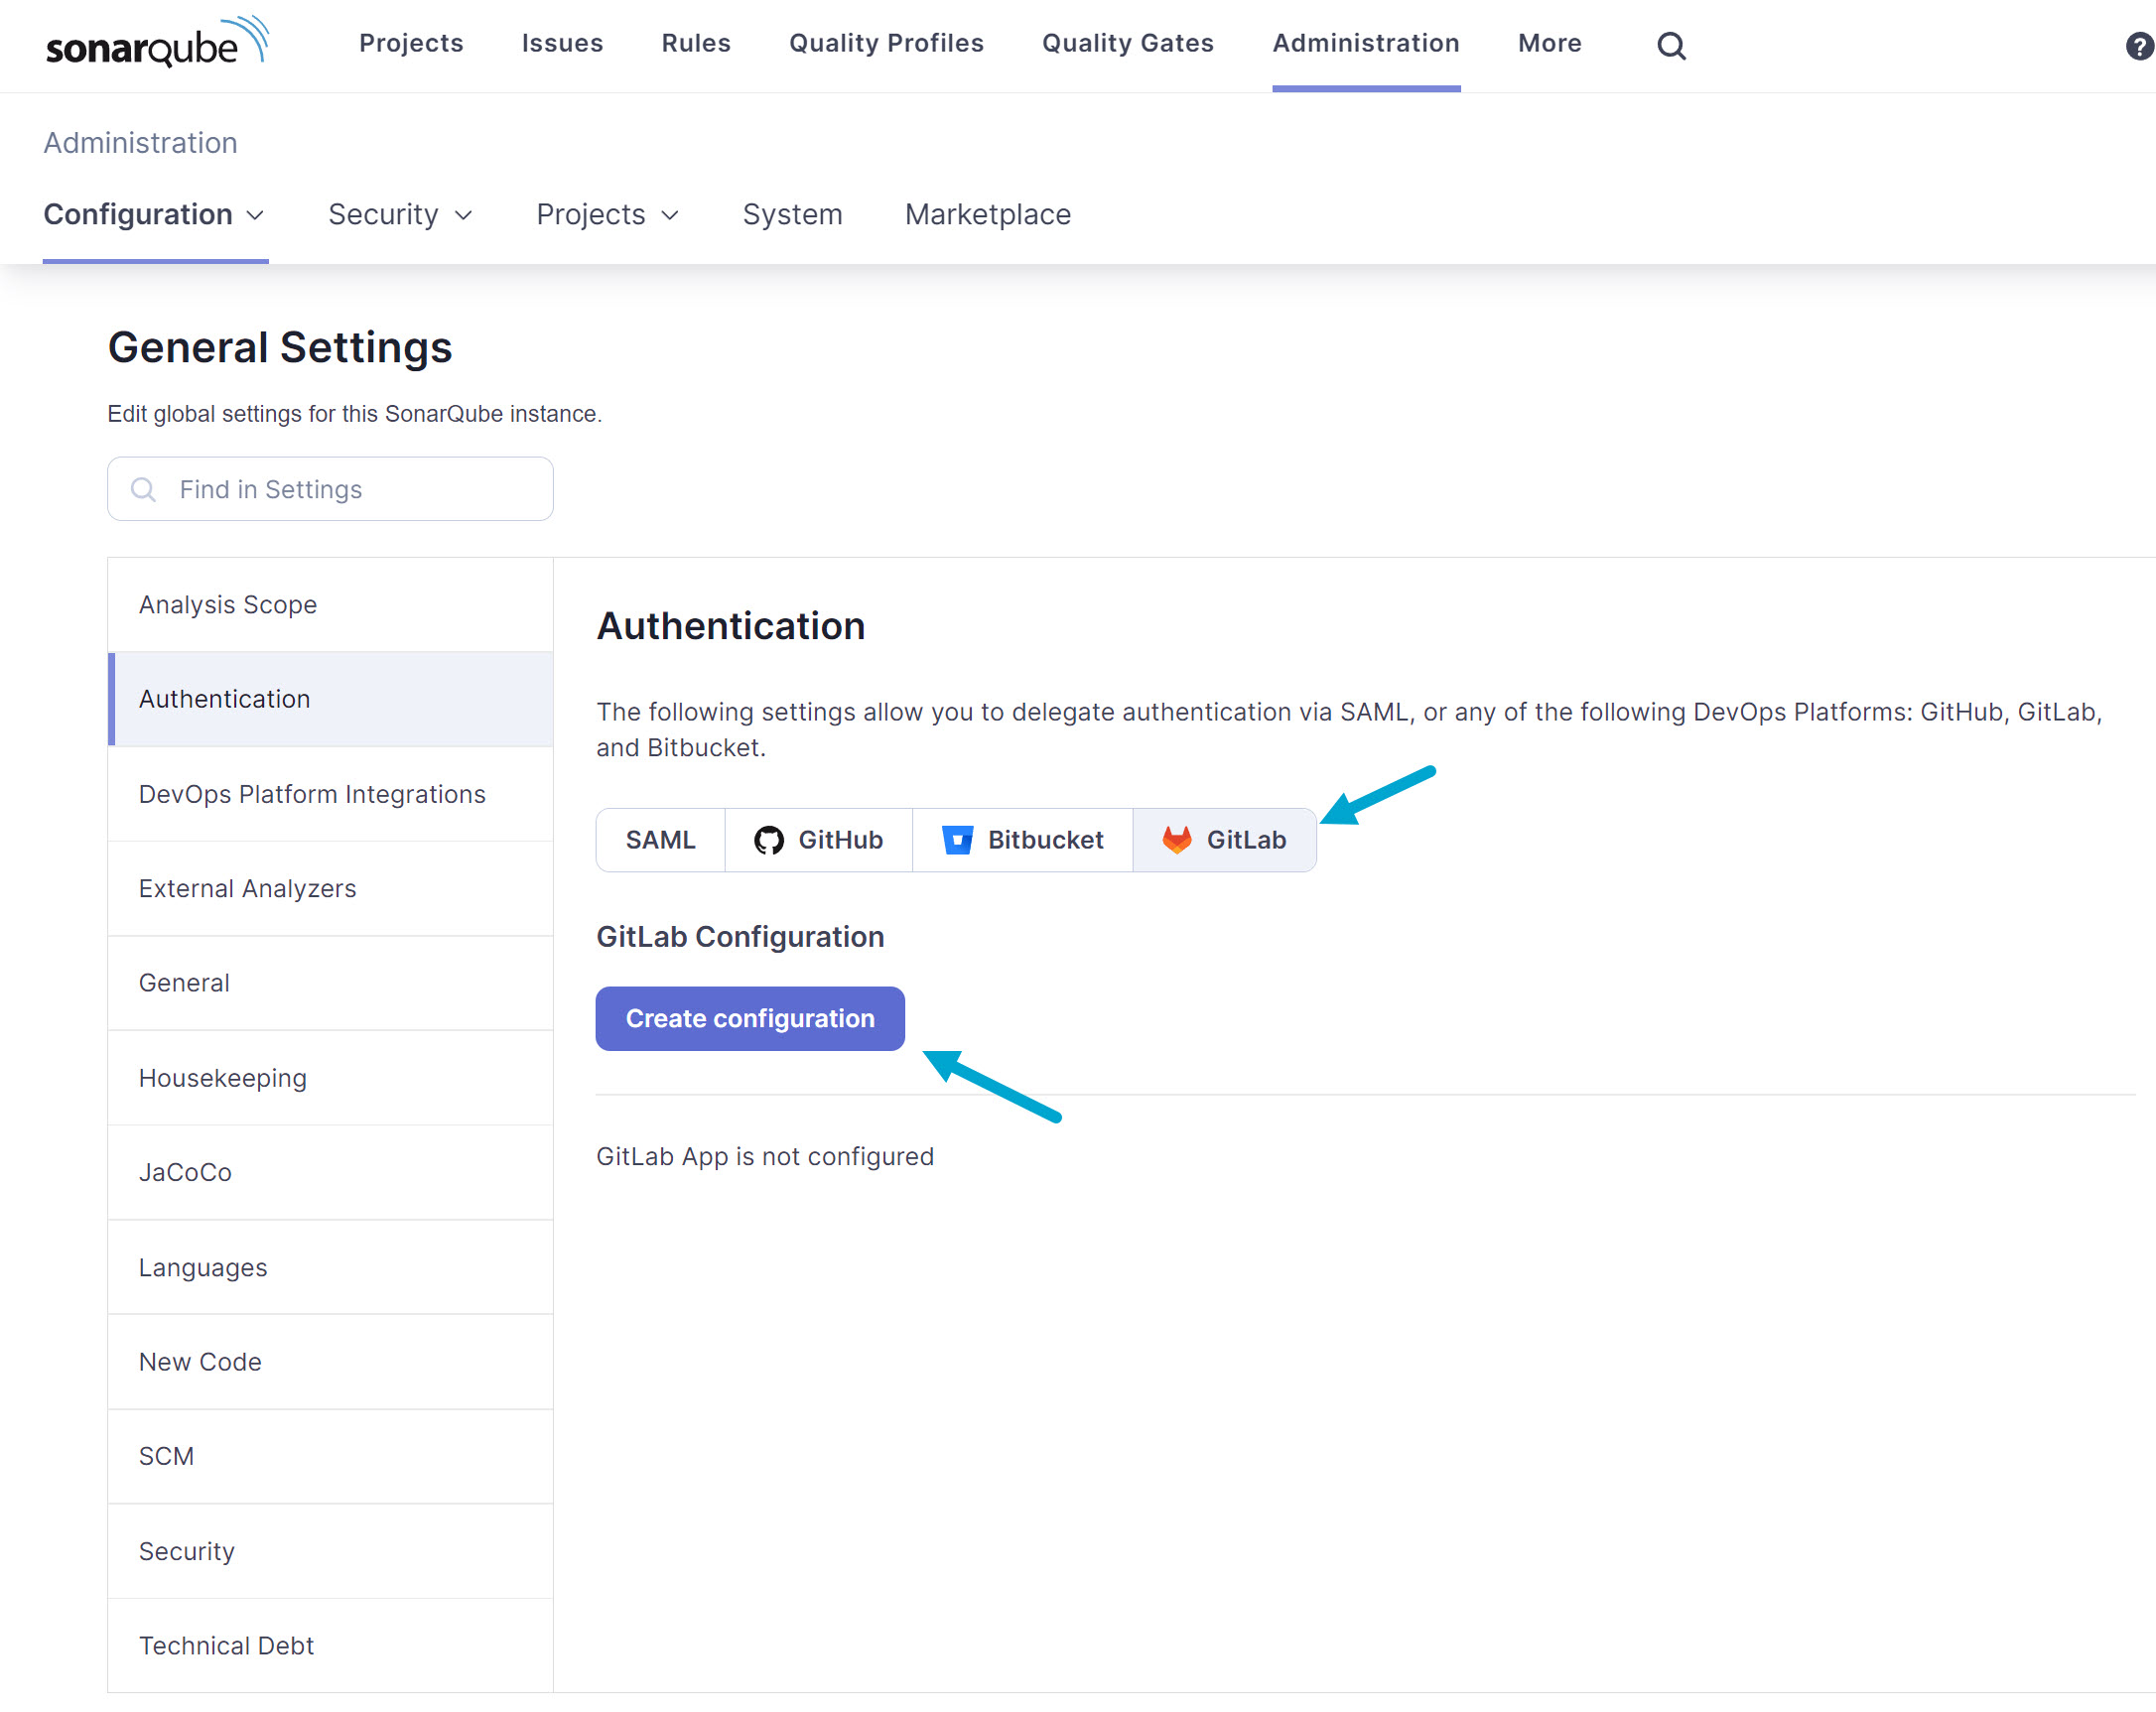Select the GitLab authentication tab

pyautogui.click(x=1224, y=840)
